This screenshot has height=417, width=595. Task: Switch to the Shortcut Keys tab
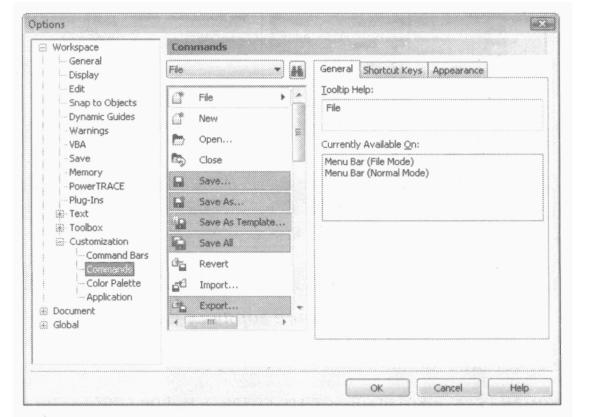(x=393, y=71)
